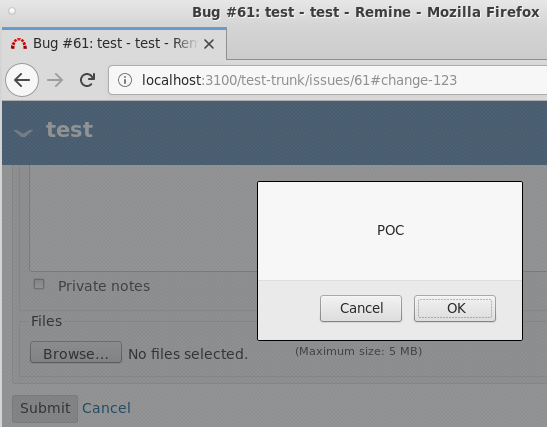Image resolution: width=547 pixels, height=427 pixels.
Task: Click the Cancel link beside Submit
Action: pos(106,408)
